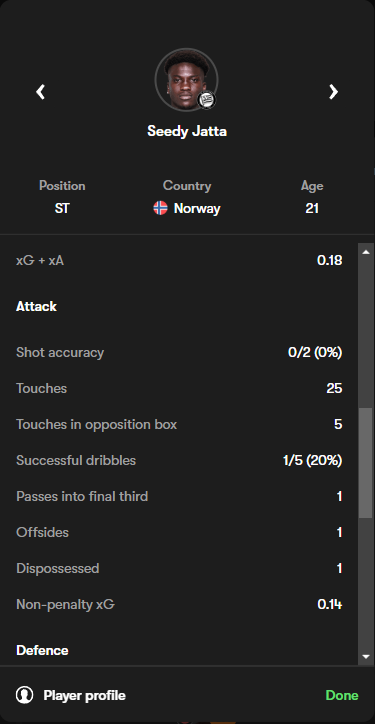Go to previous player with left arrow
Viewport: 375px width, 724px height.
[41, 92]
